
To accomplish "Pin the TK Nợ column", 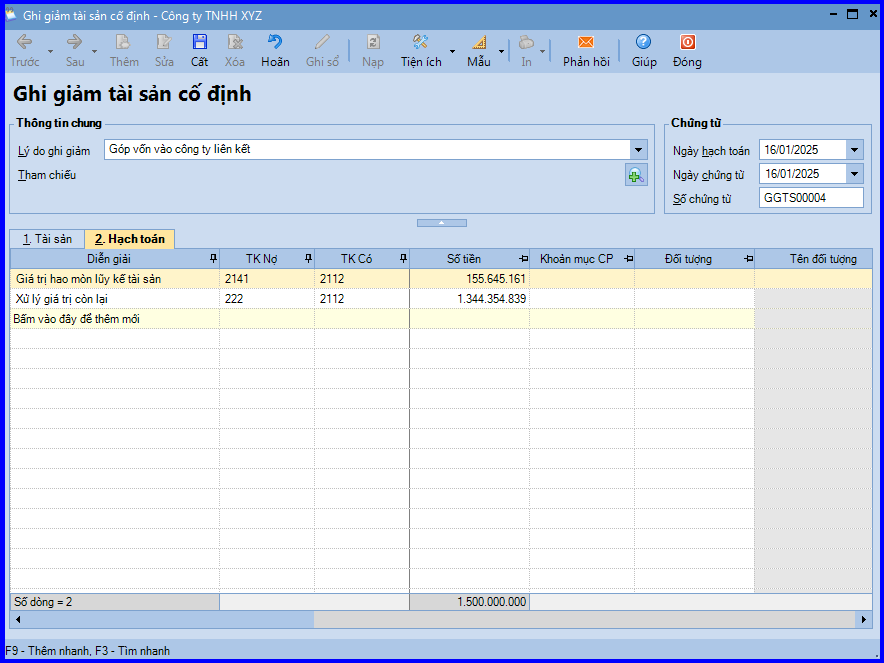I will [x=307, y=259].
